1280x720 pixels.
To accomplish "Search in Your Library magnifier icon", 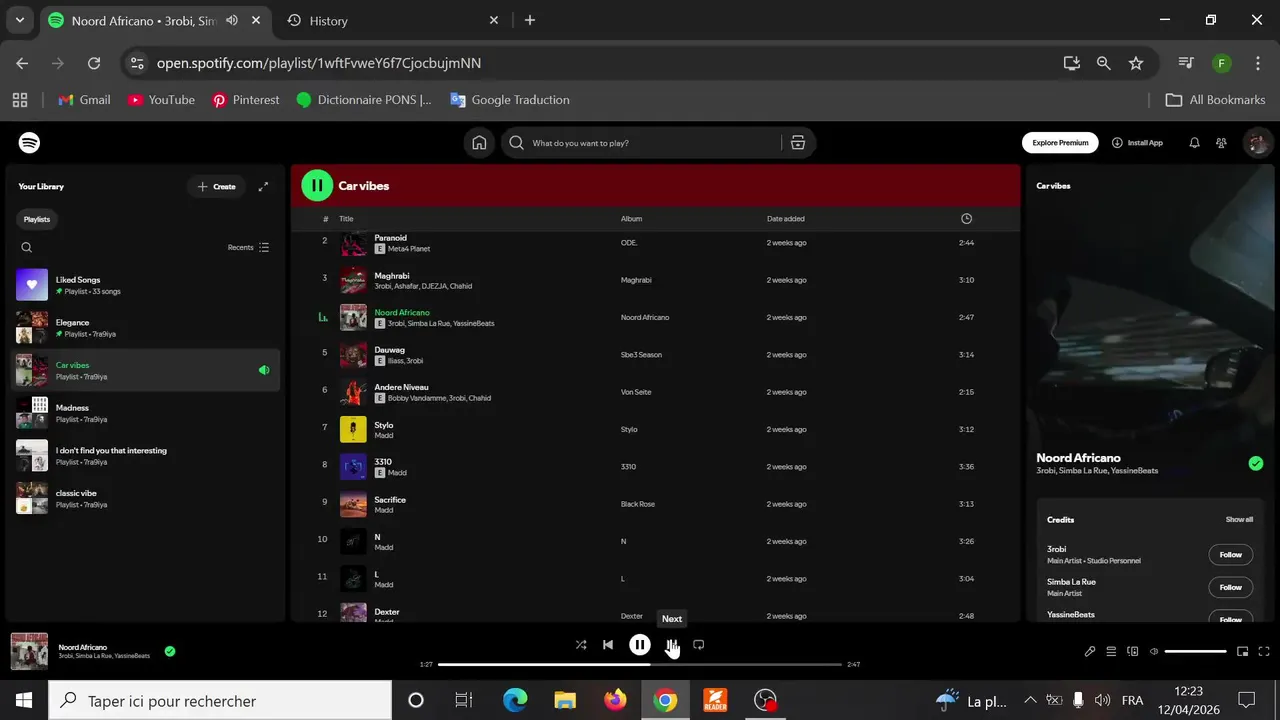I will [27, 247].
